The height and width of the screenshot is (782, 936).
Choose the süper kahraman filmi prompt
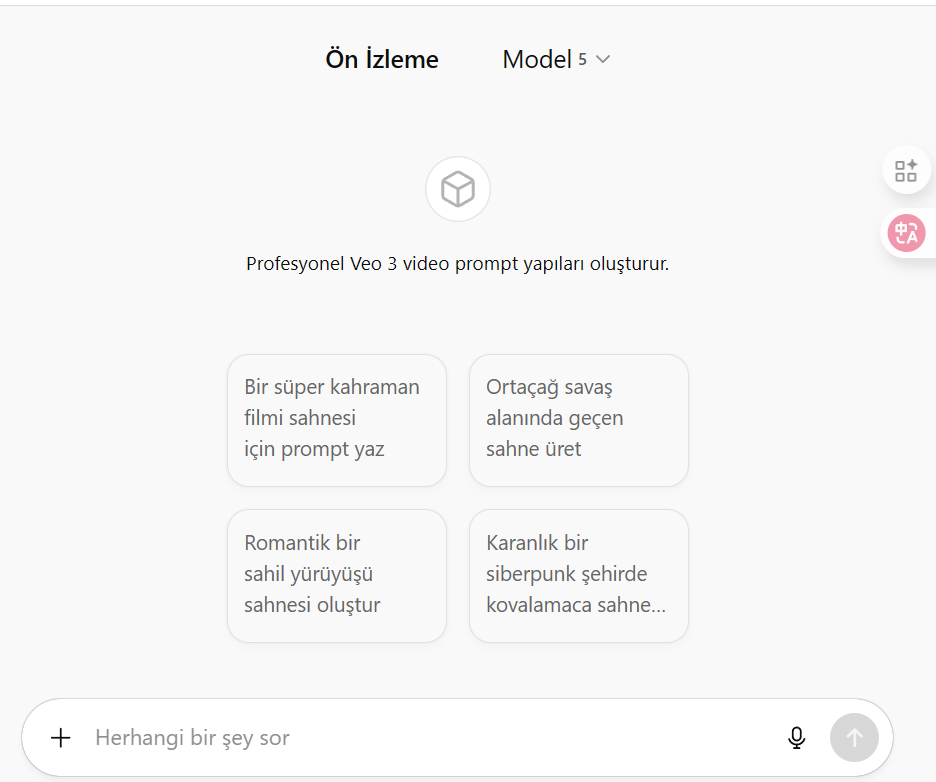[337, 420]
